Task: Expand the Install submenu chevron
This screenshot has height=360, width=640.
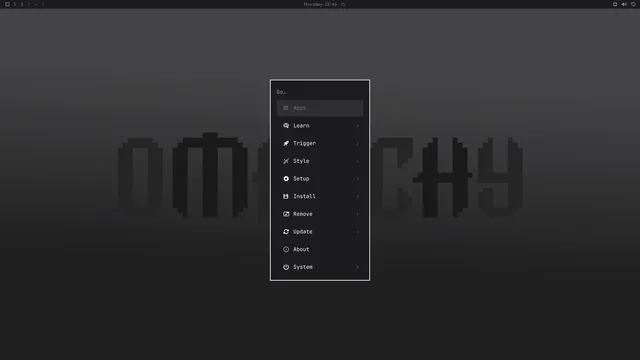Action: (x=358, y=197)
